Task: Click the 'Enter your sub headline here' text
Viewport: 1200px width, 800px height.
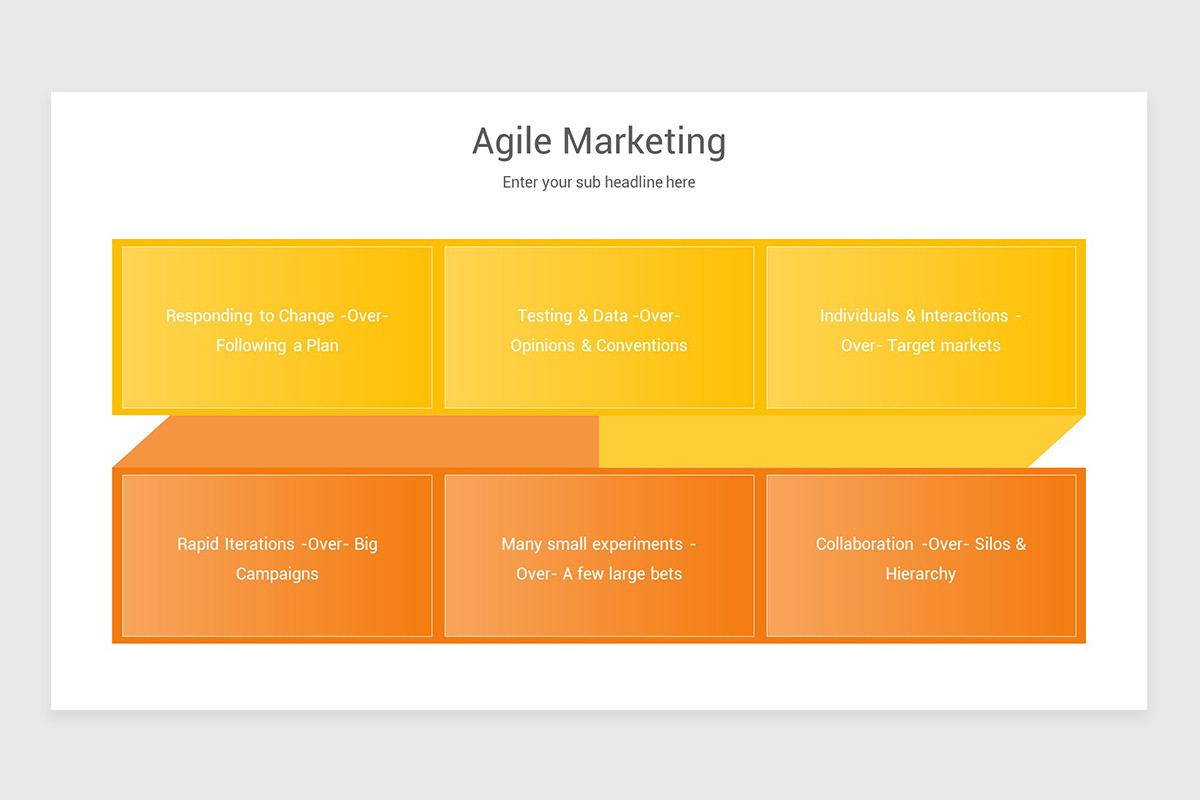Action: tap(599, 182)
